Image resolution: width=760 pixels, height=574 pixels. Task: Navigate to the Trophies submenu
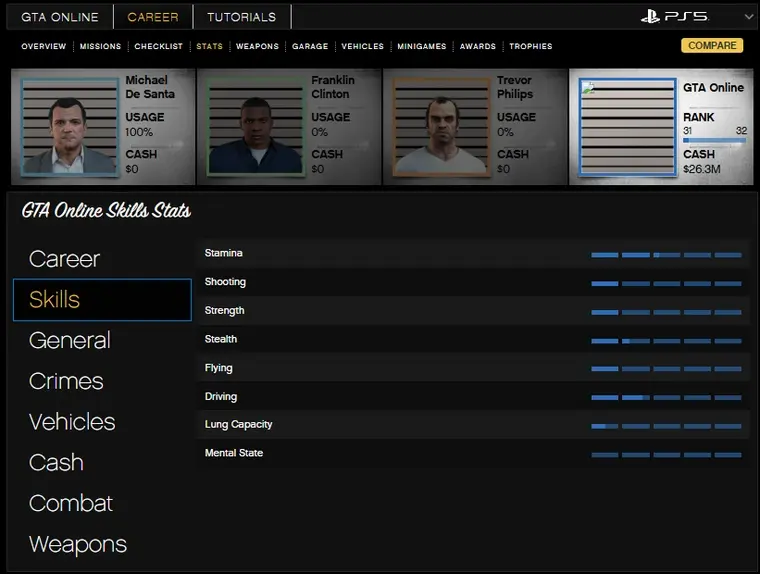tap(530, 46)
